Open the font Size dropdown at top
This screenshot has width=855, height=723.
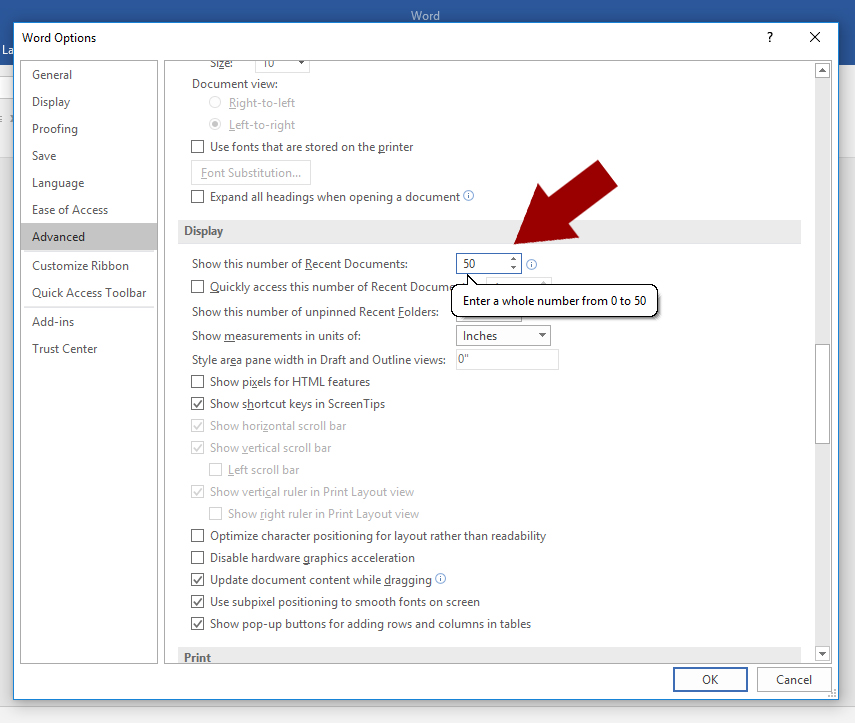[x=282, y=65]
